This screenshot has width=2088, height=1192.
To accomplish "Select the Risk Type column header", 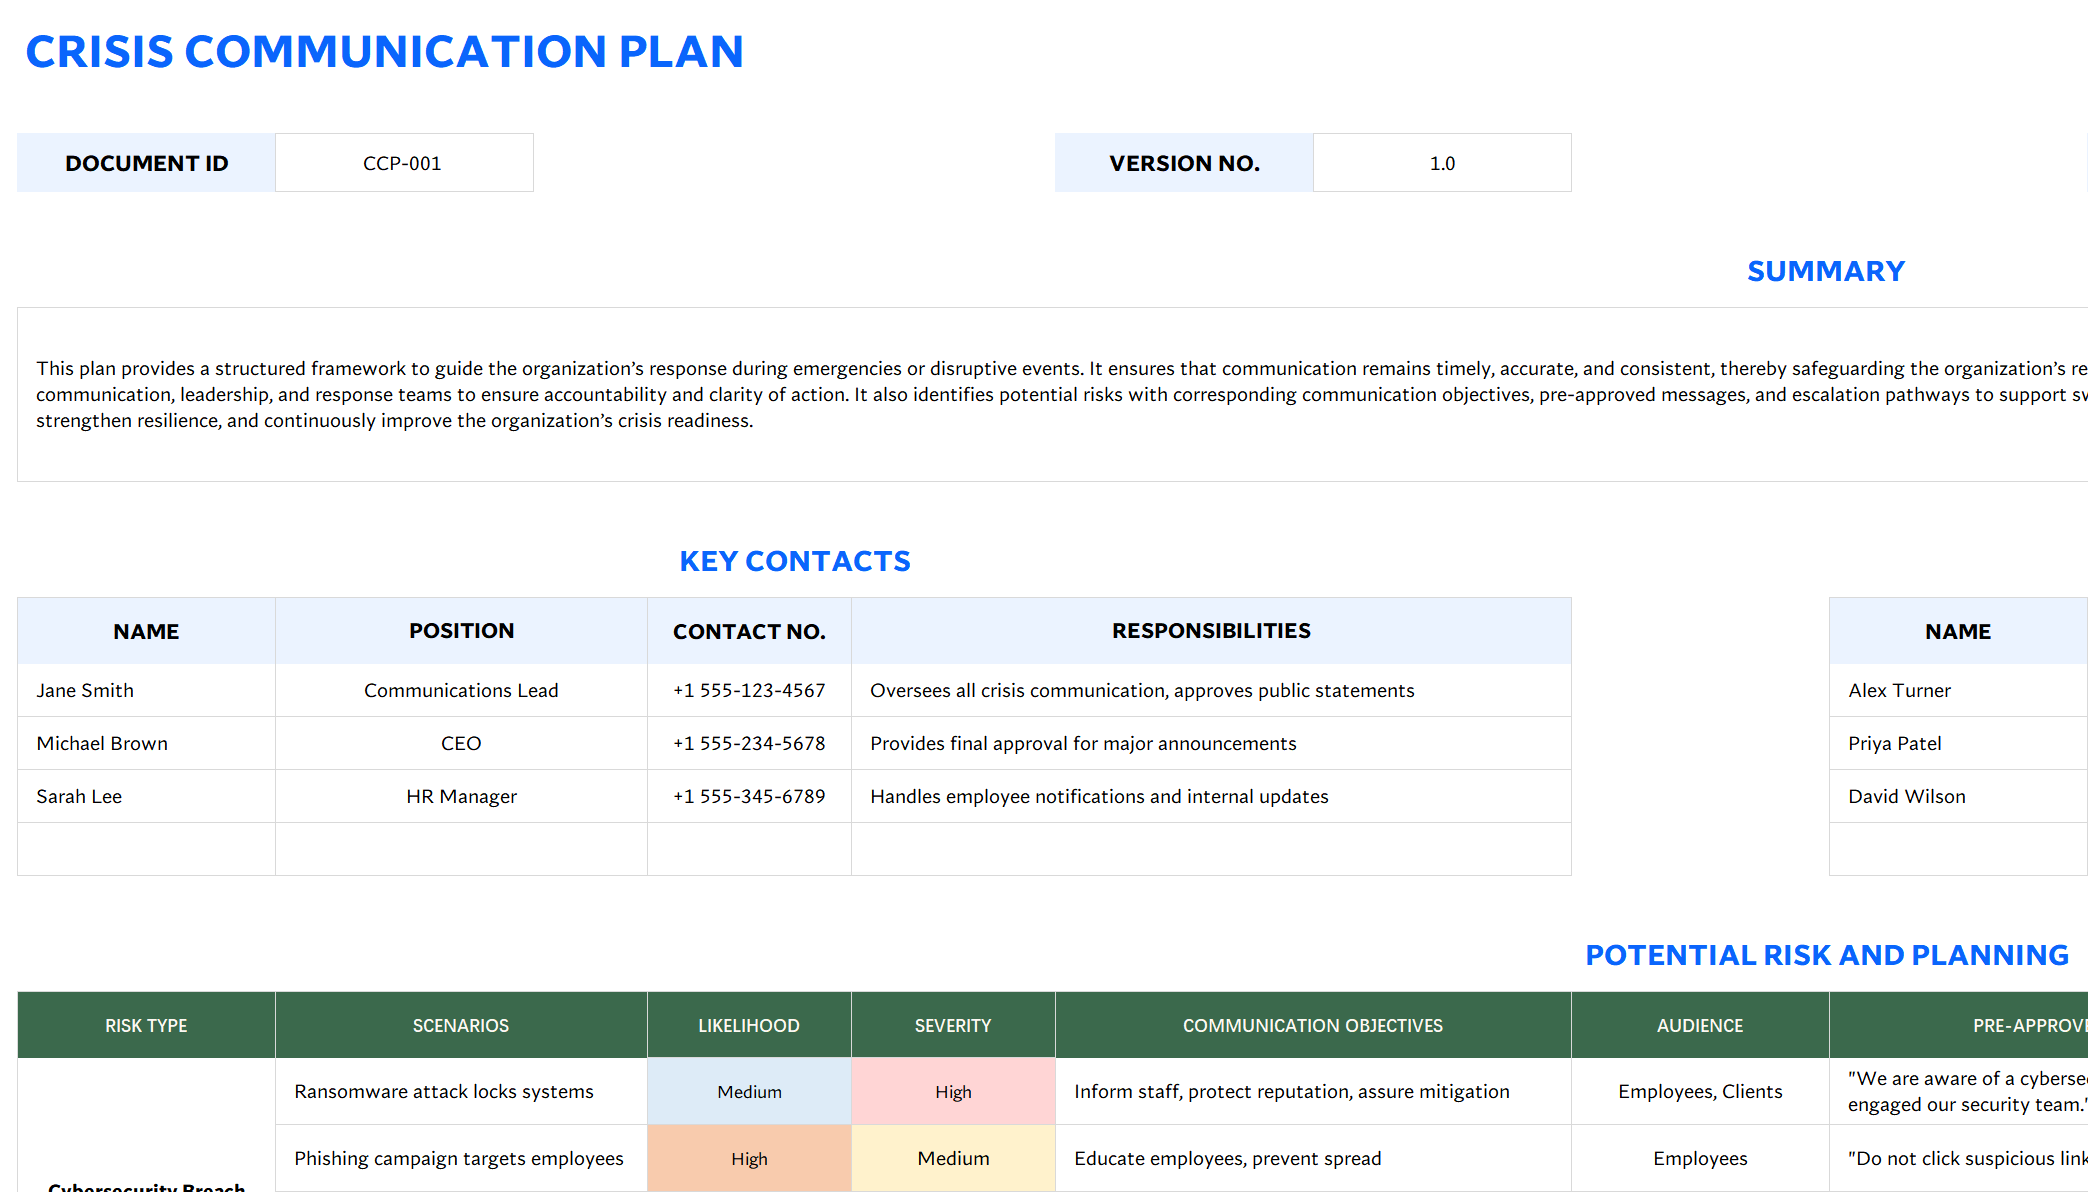I will pos(146,1025).
